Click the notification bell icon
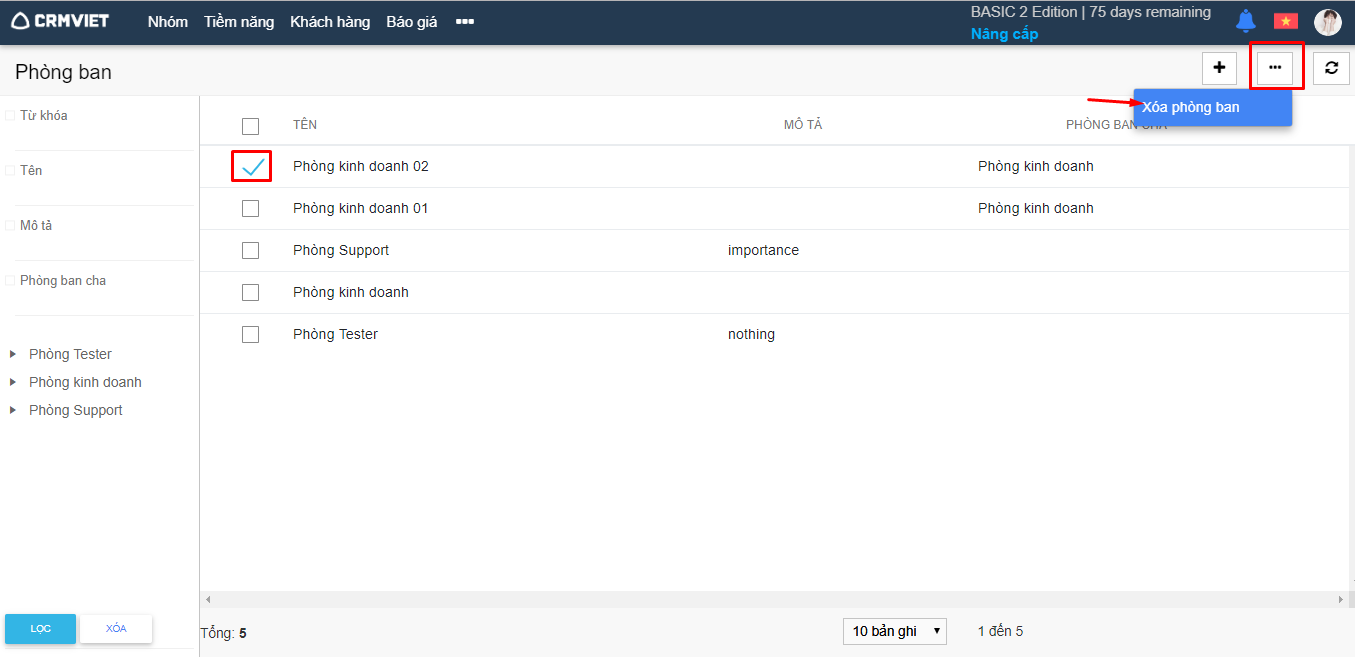This screenshot has width=1355, height=657. coord(1245,21)
